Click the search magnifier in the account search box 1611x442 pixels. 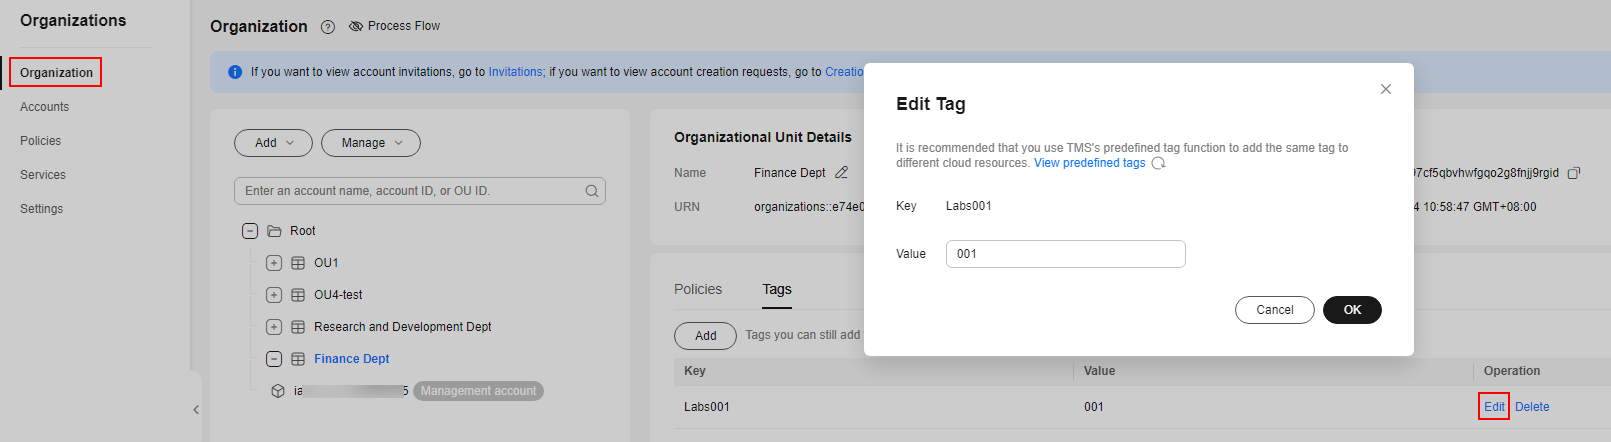592,191
